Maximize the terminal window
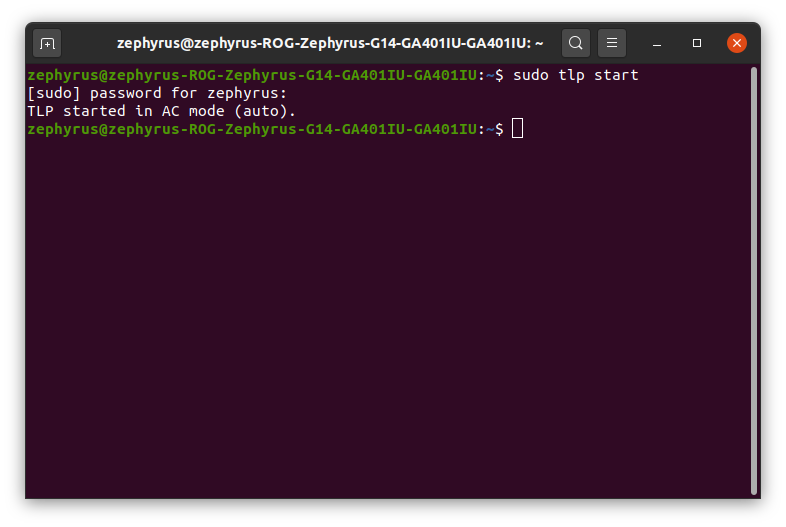Image resolution: width=786 pixels, height=527 pixels. 697,43
